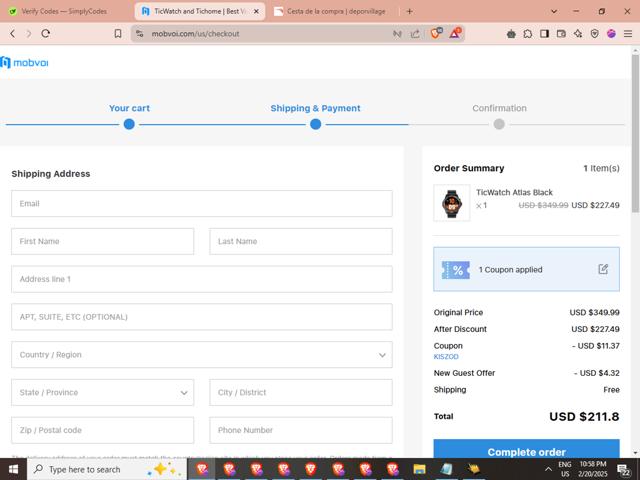640x480 pixels.
Task: Open the Brave VPN shield icon
Action: pyautogui.click(x=595, y=34)
